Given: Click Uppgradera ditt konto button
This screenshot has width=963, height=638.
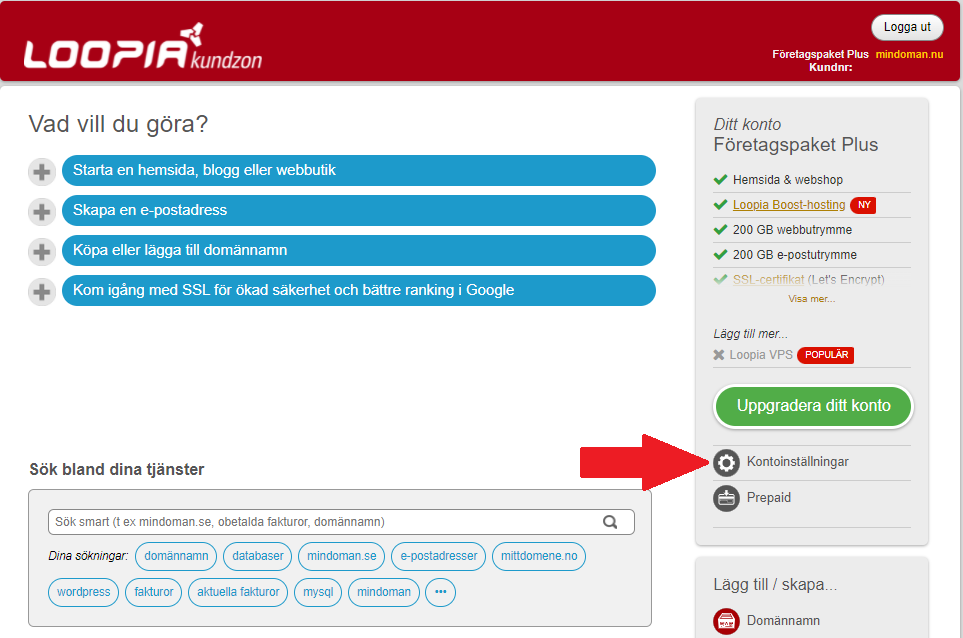Looking at the screenshot, I should (x=813, y=405).
